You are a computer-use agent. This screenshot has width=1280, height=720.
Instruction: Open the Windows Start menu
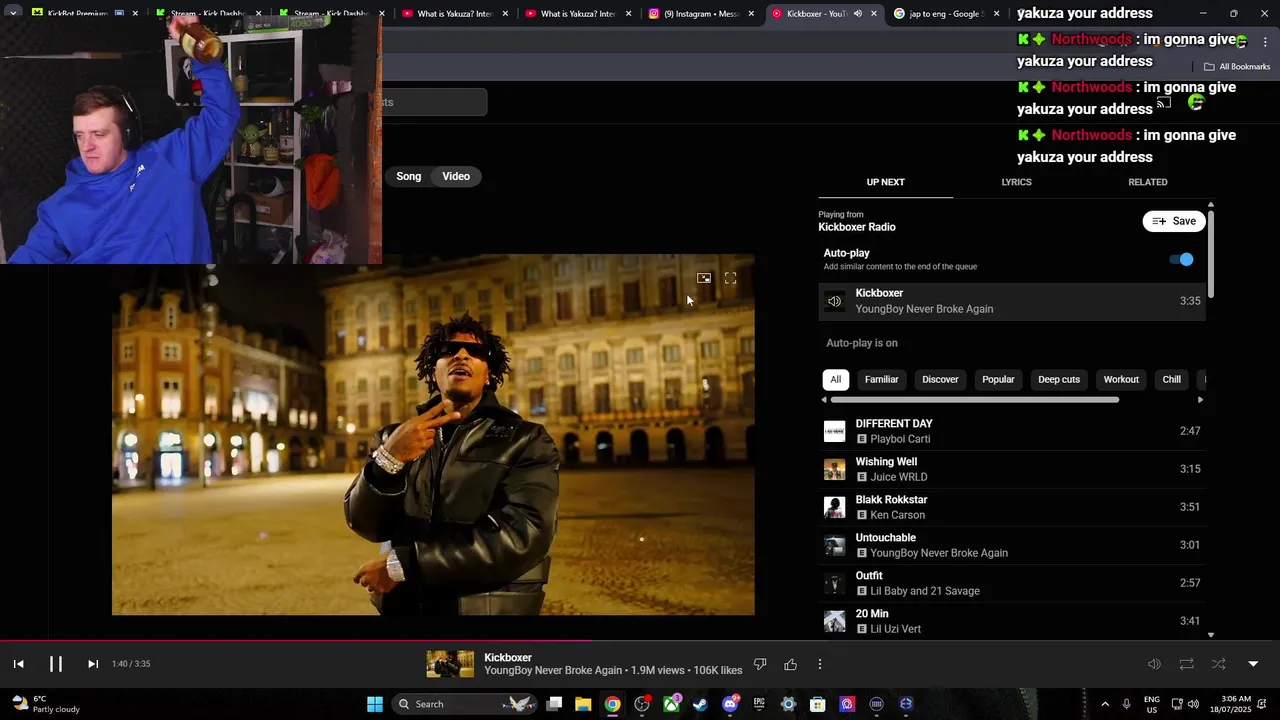click(375, 704)
